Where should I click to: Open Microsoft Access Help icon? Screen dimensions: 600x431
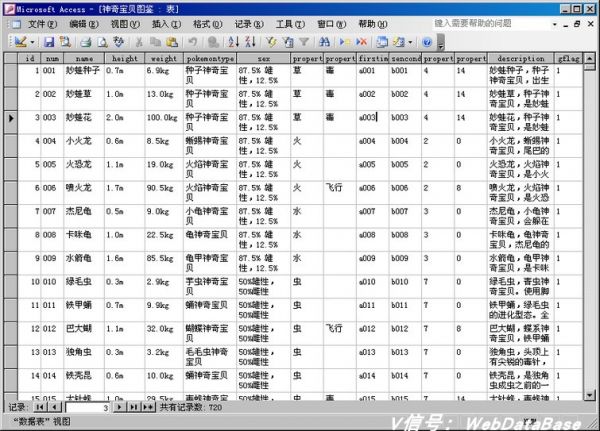[427, 42]
